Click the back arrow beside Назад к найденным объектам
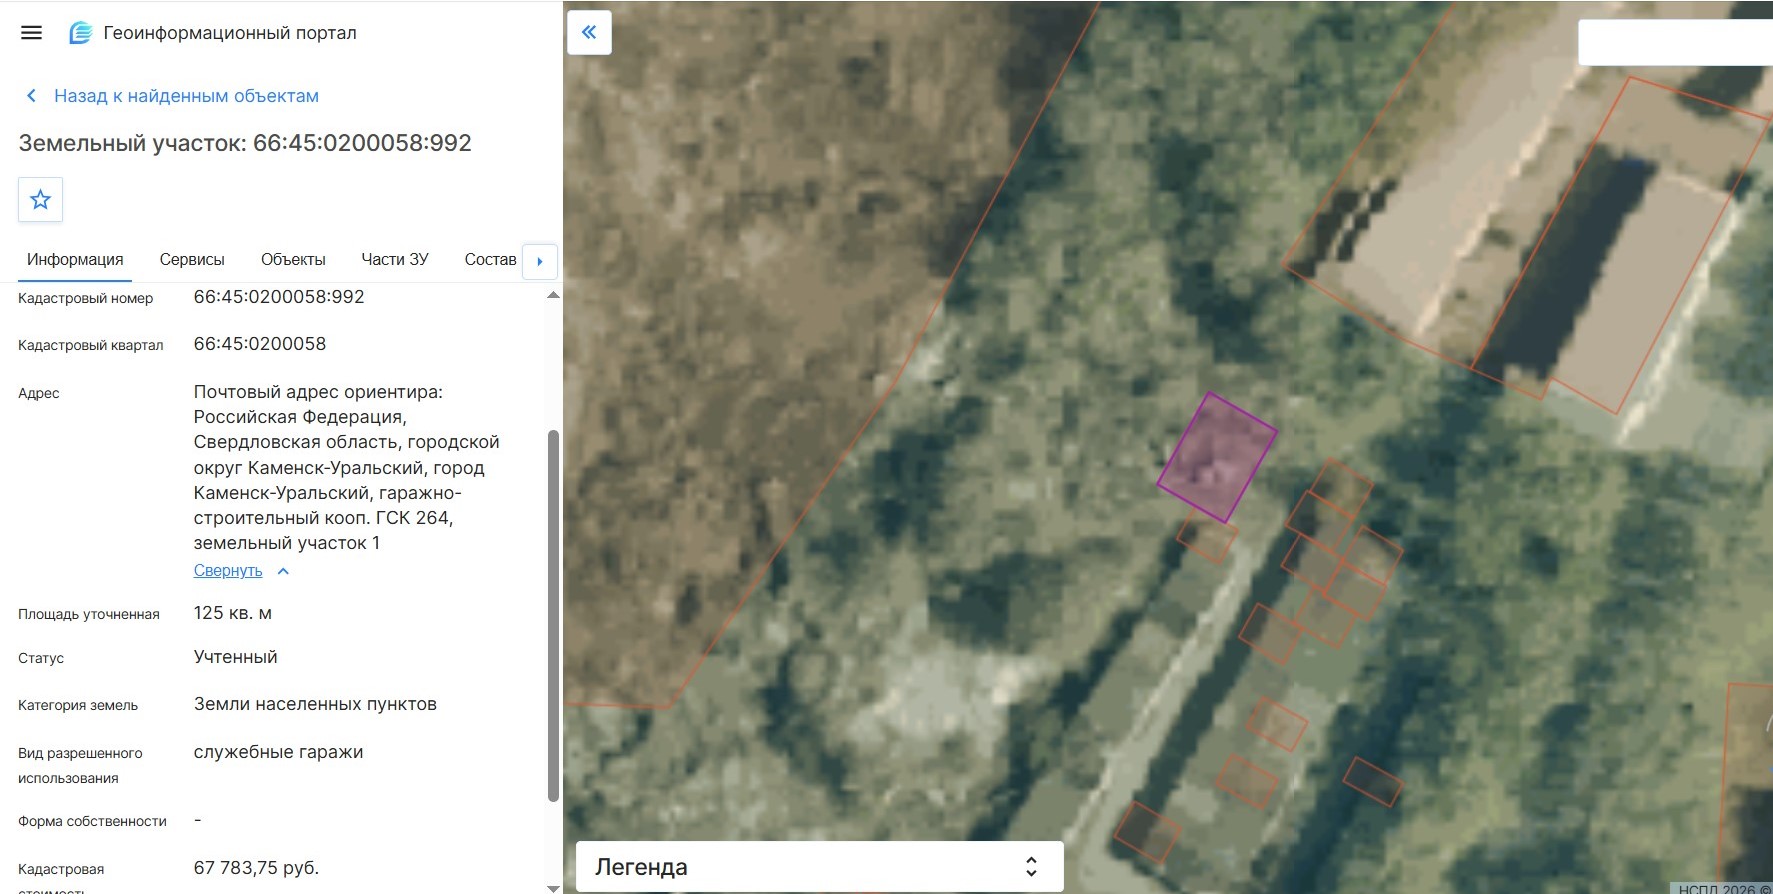This screenshot has height=894, width=1773. [x=31, y=96]
